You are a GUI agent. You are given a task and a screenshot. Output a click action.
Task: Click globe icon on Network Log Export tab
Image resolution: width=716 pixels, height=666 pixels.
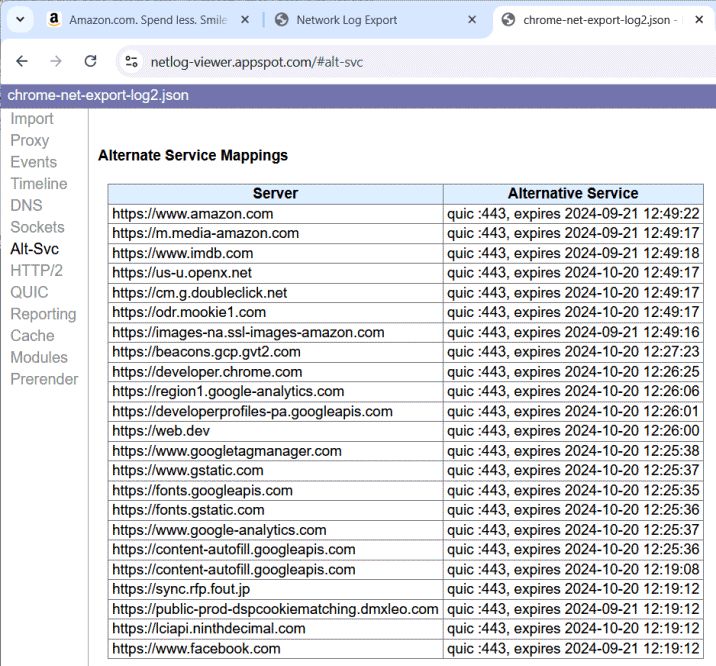click(282, 20)
